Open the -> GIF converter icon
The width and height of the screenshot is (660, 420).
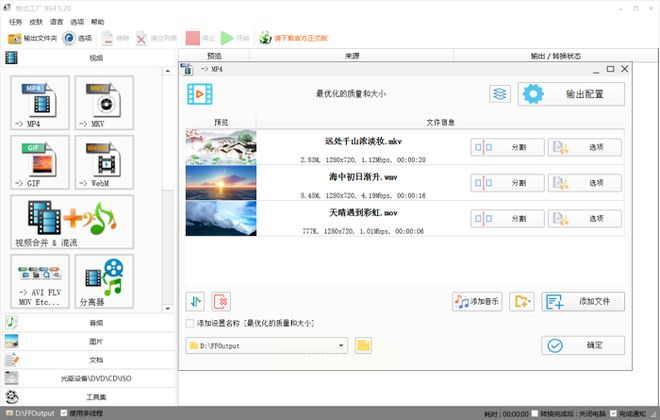tap(39, 162)
